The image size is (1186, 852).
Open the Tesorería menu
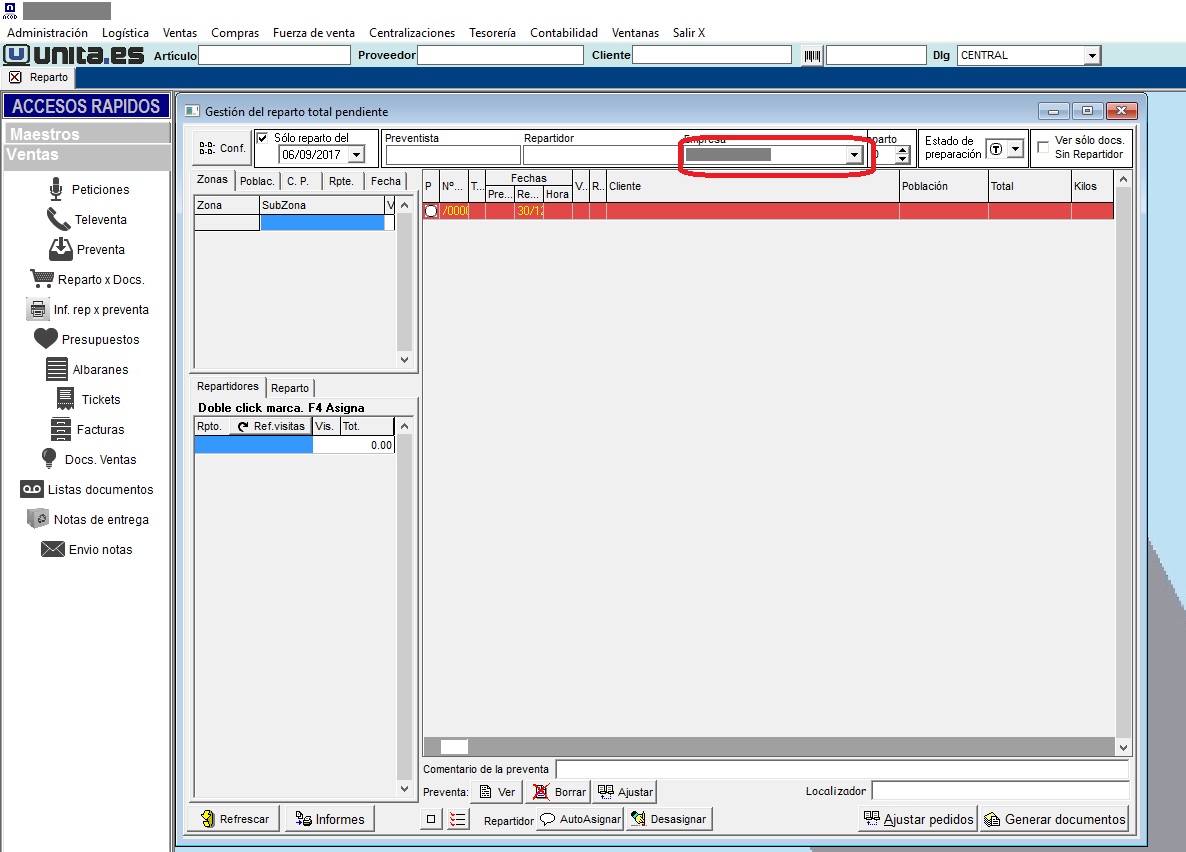492,33
